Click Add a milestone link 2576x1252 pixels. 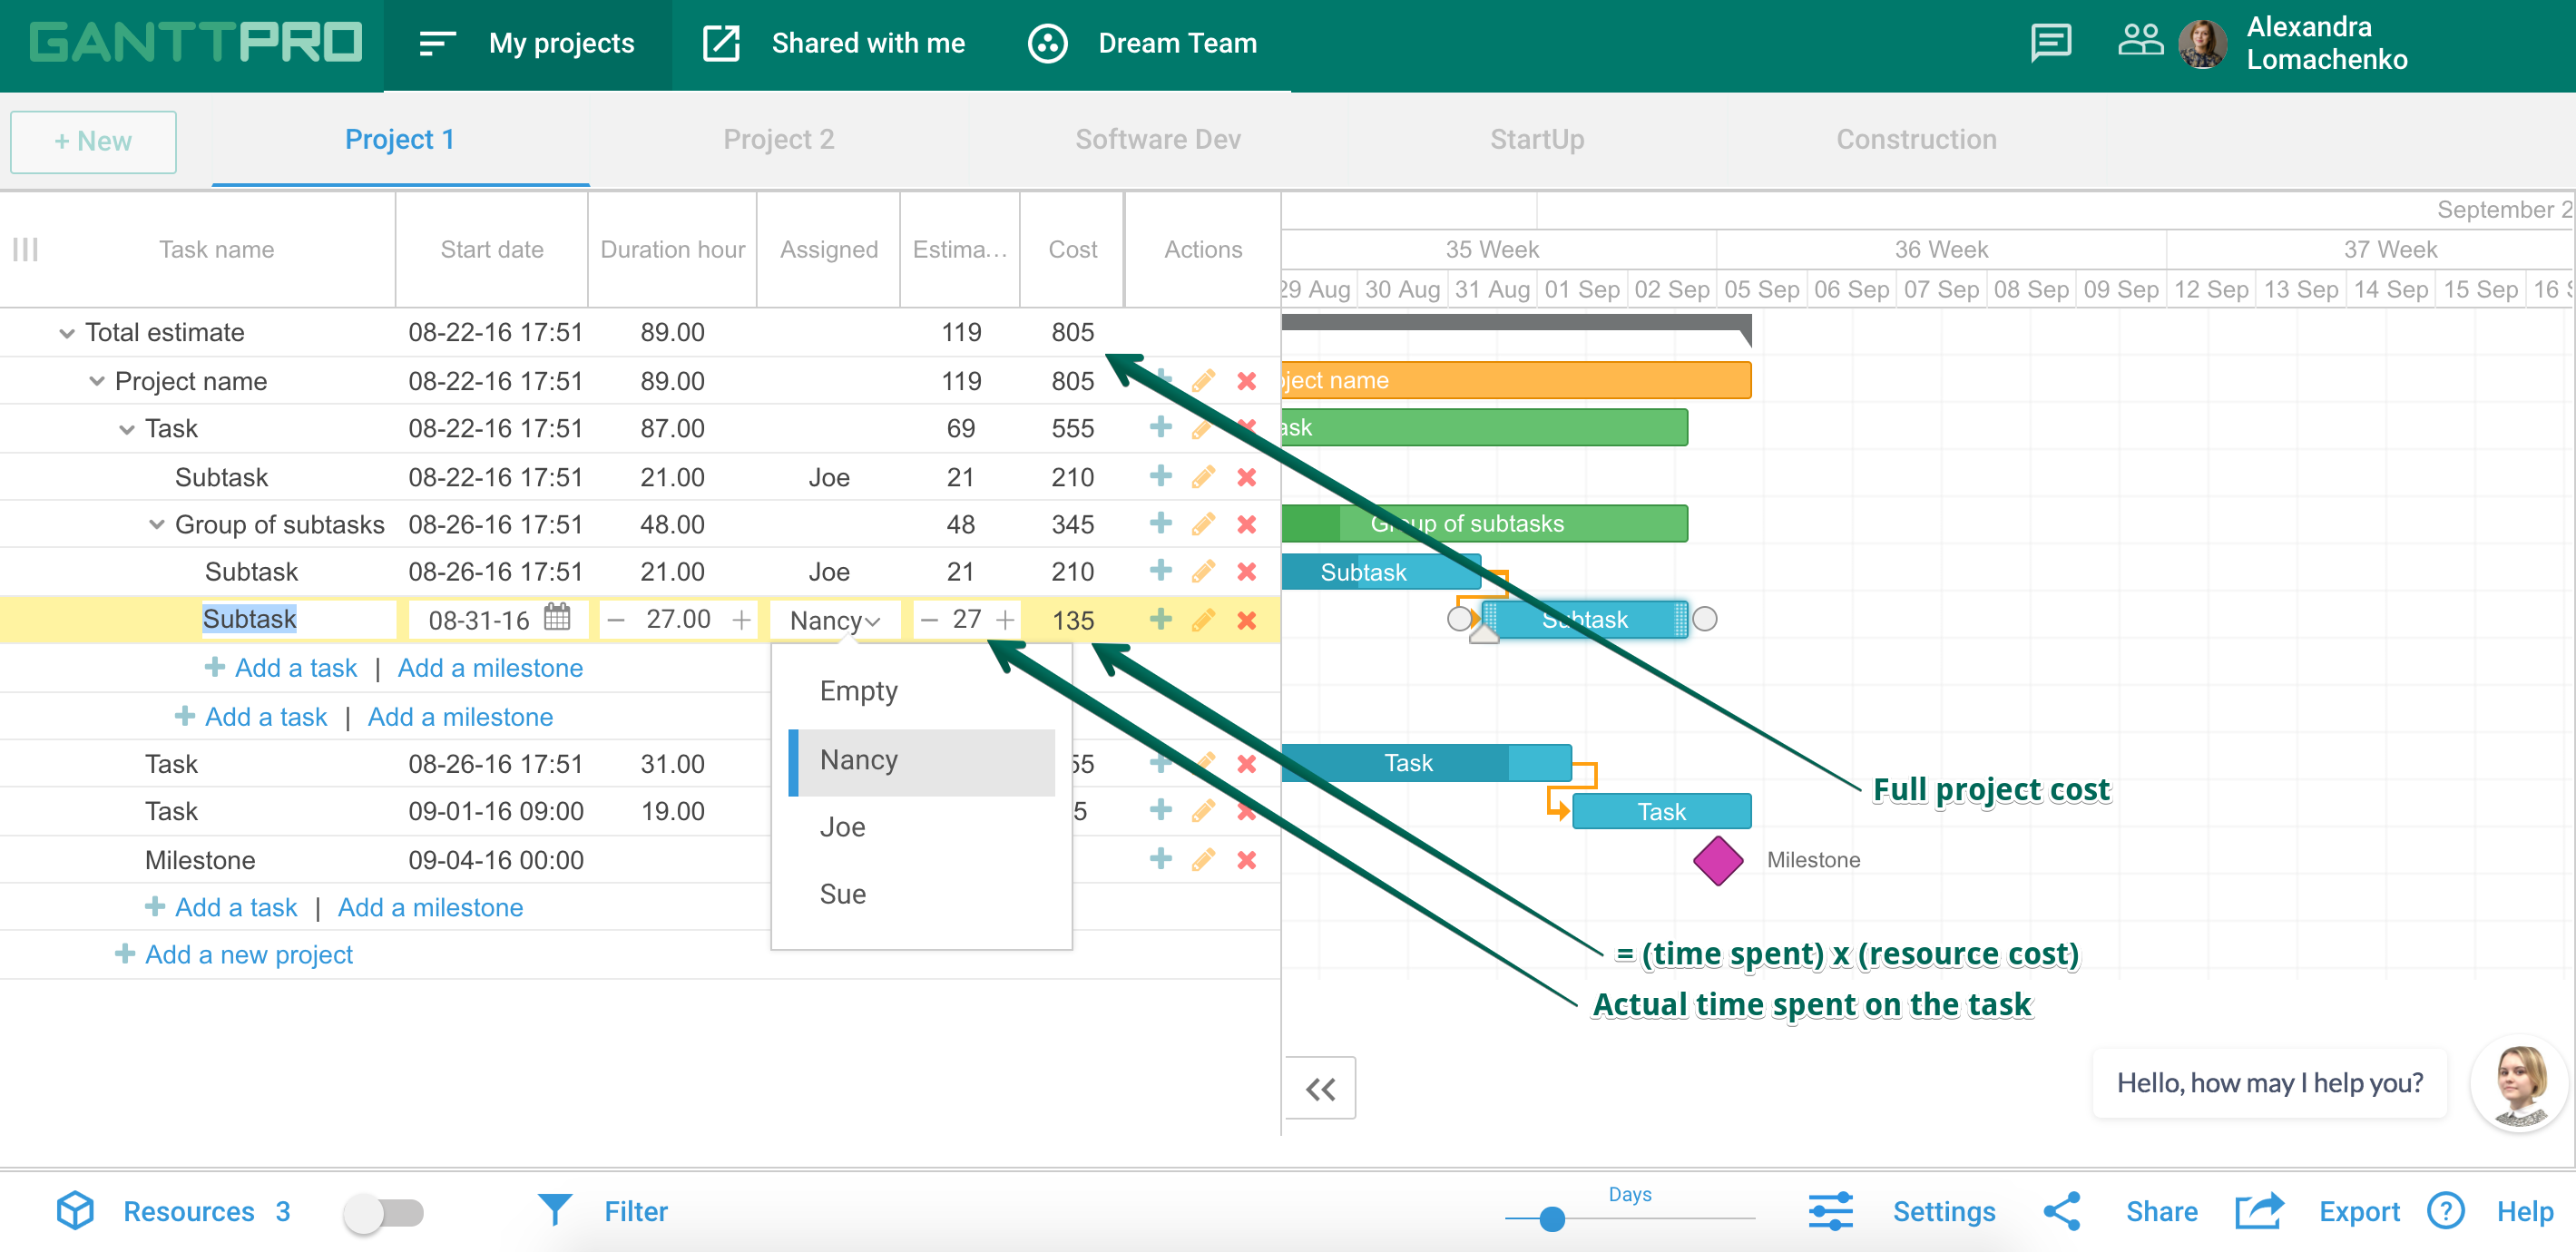(488, 667)
